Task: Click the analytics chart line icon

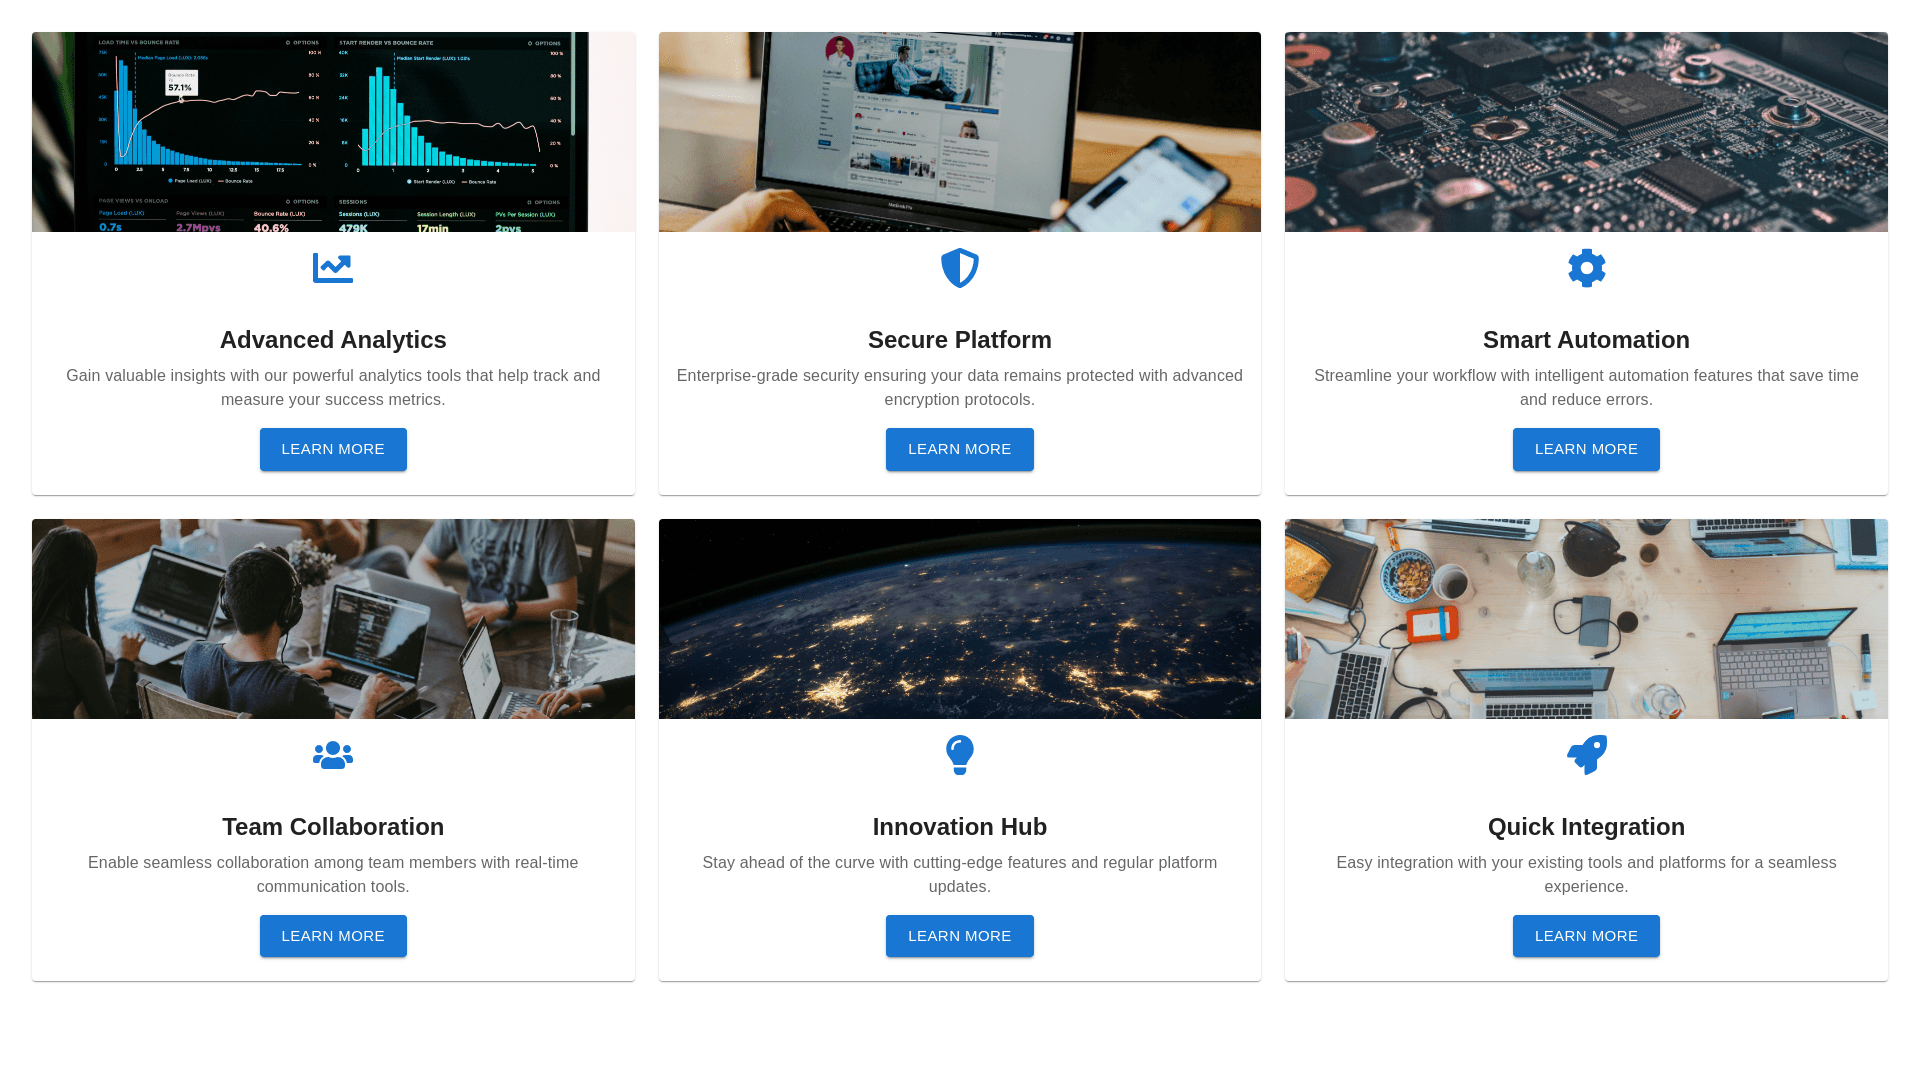Action: pos(333,268)
